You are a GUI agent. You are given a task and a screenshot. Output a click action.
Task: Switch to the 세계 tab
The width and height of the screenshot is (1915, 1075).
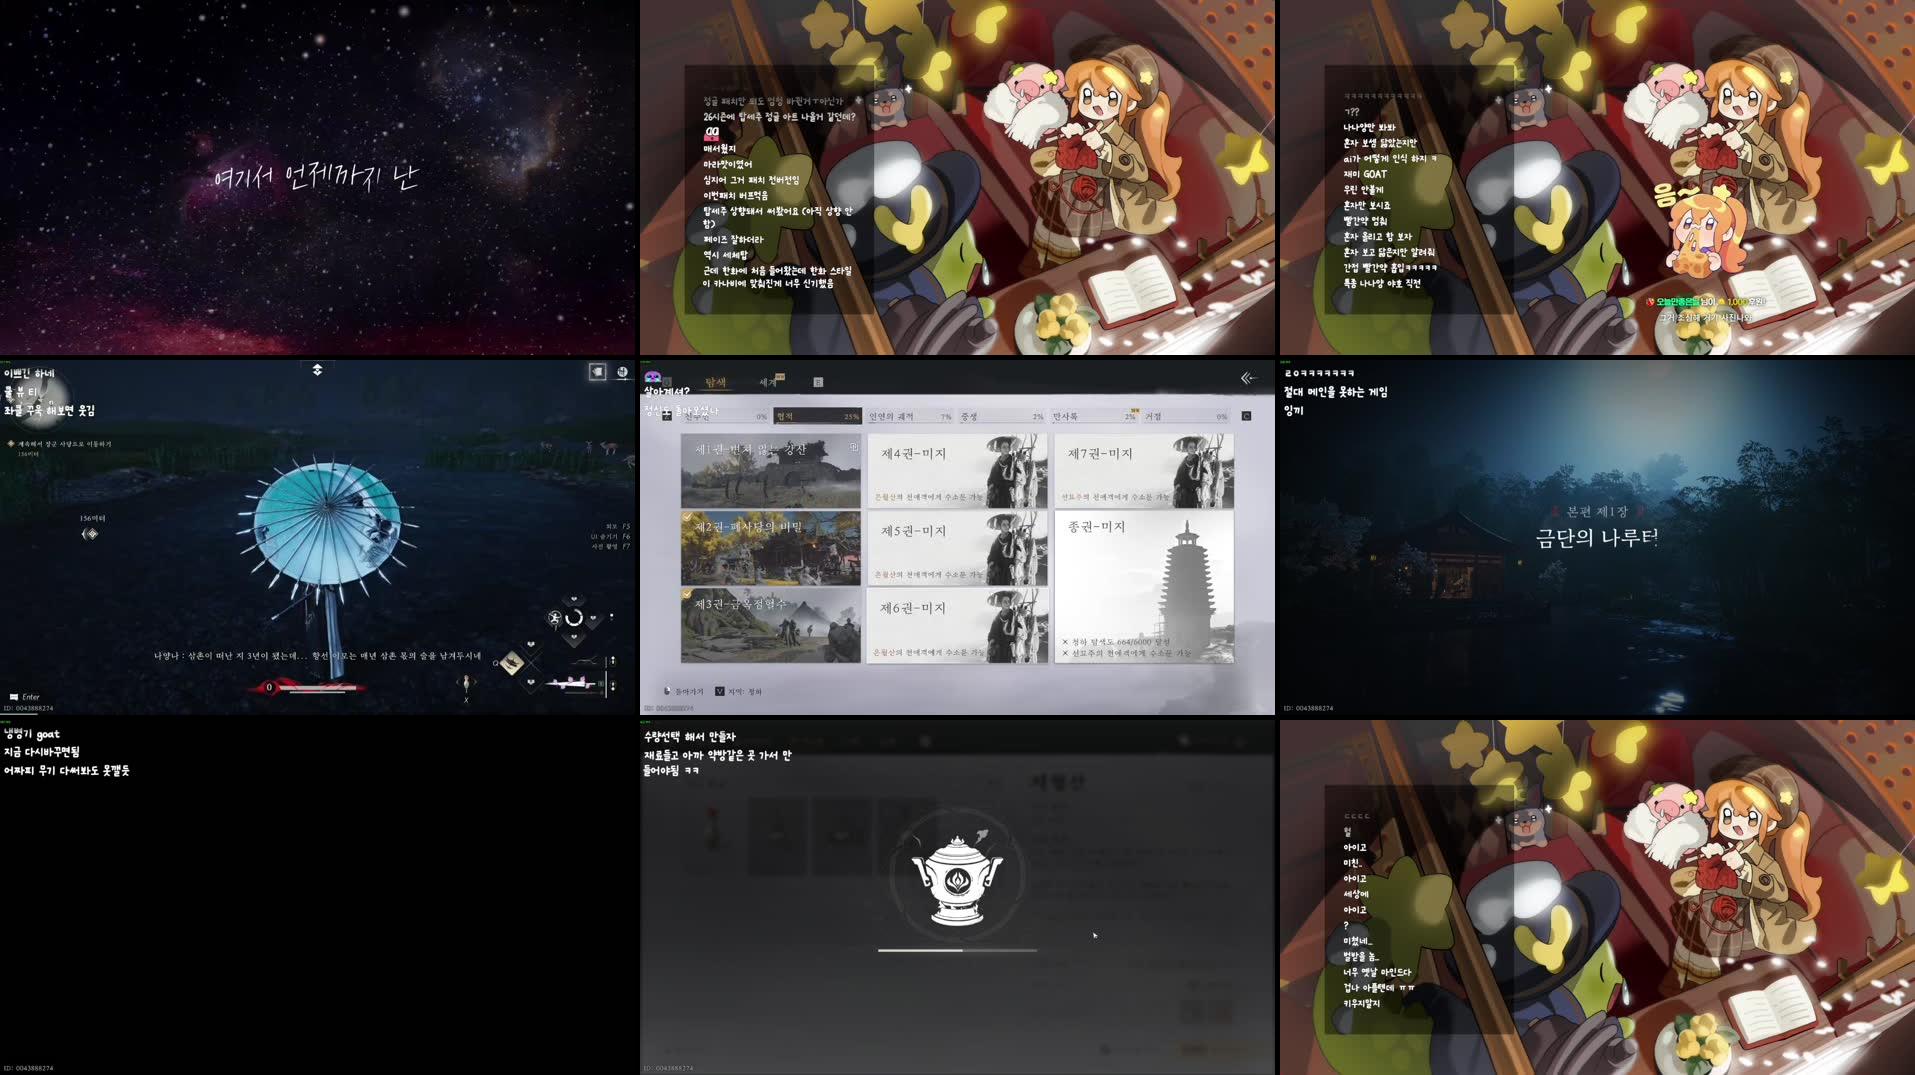pyautogui.click(x=769, y=381)
